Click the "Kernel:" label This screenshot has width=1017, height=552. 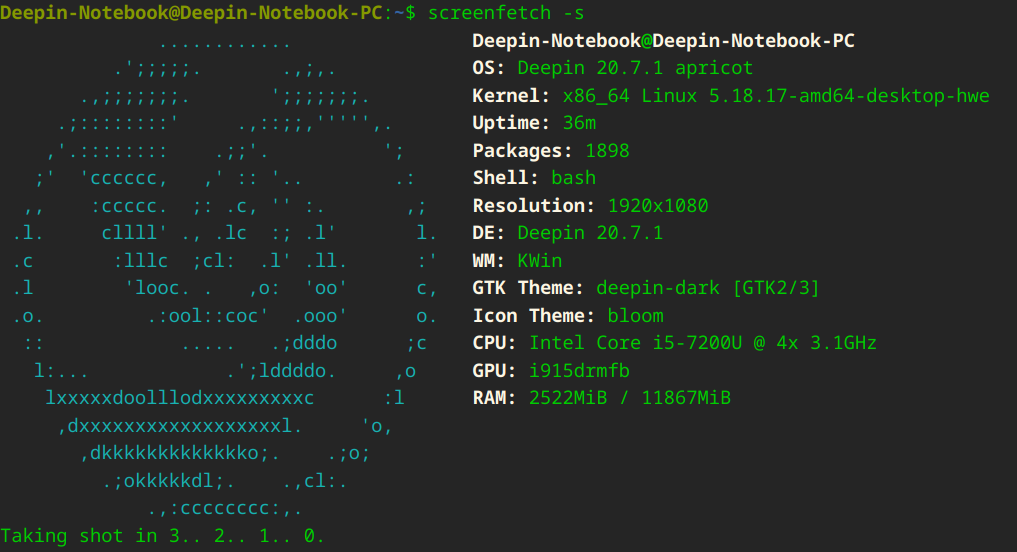(511, 97)
